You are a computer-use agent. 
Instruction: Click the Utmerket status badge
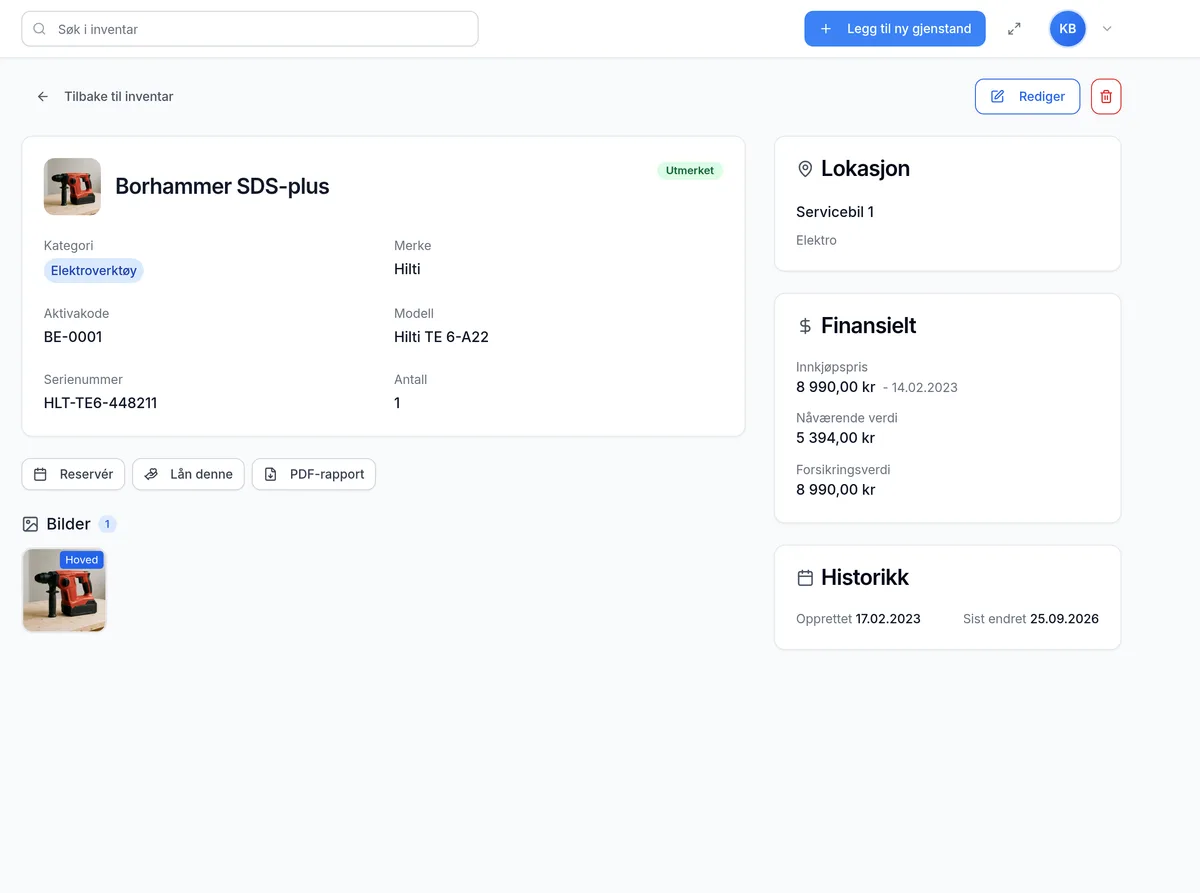click(690, 171)
